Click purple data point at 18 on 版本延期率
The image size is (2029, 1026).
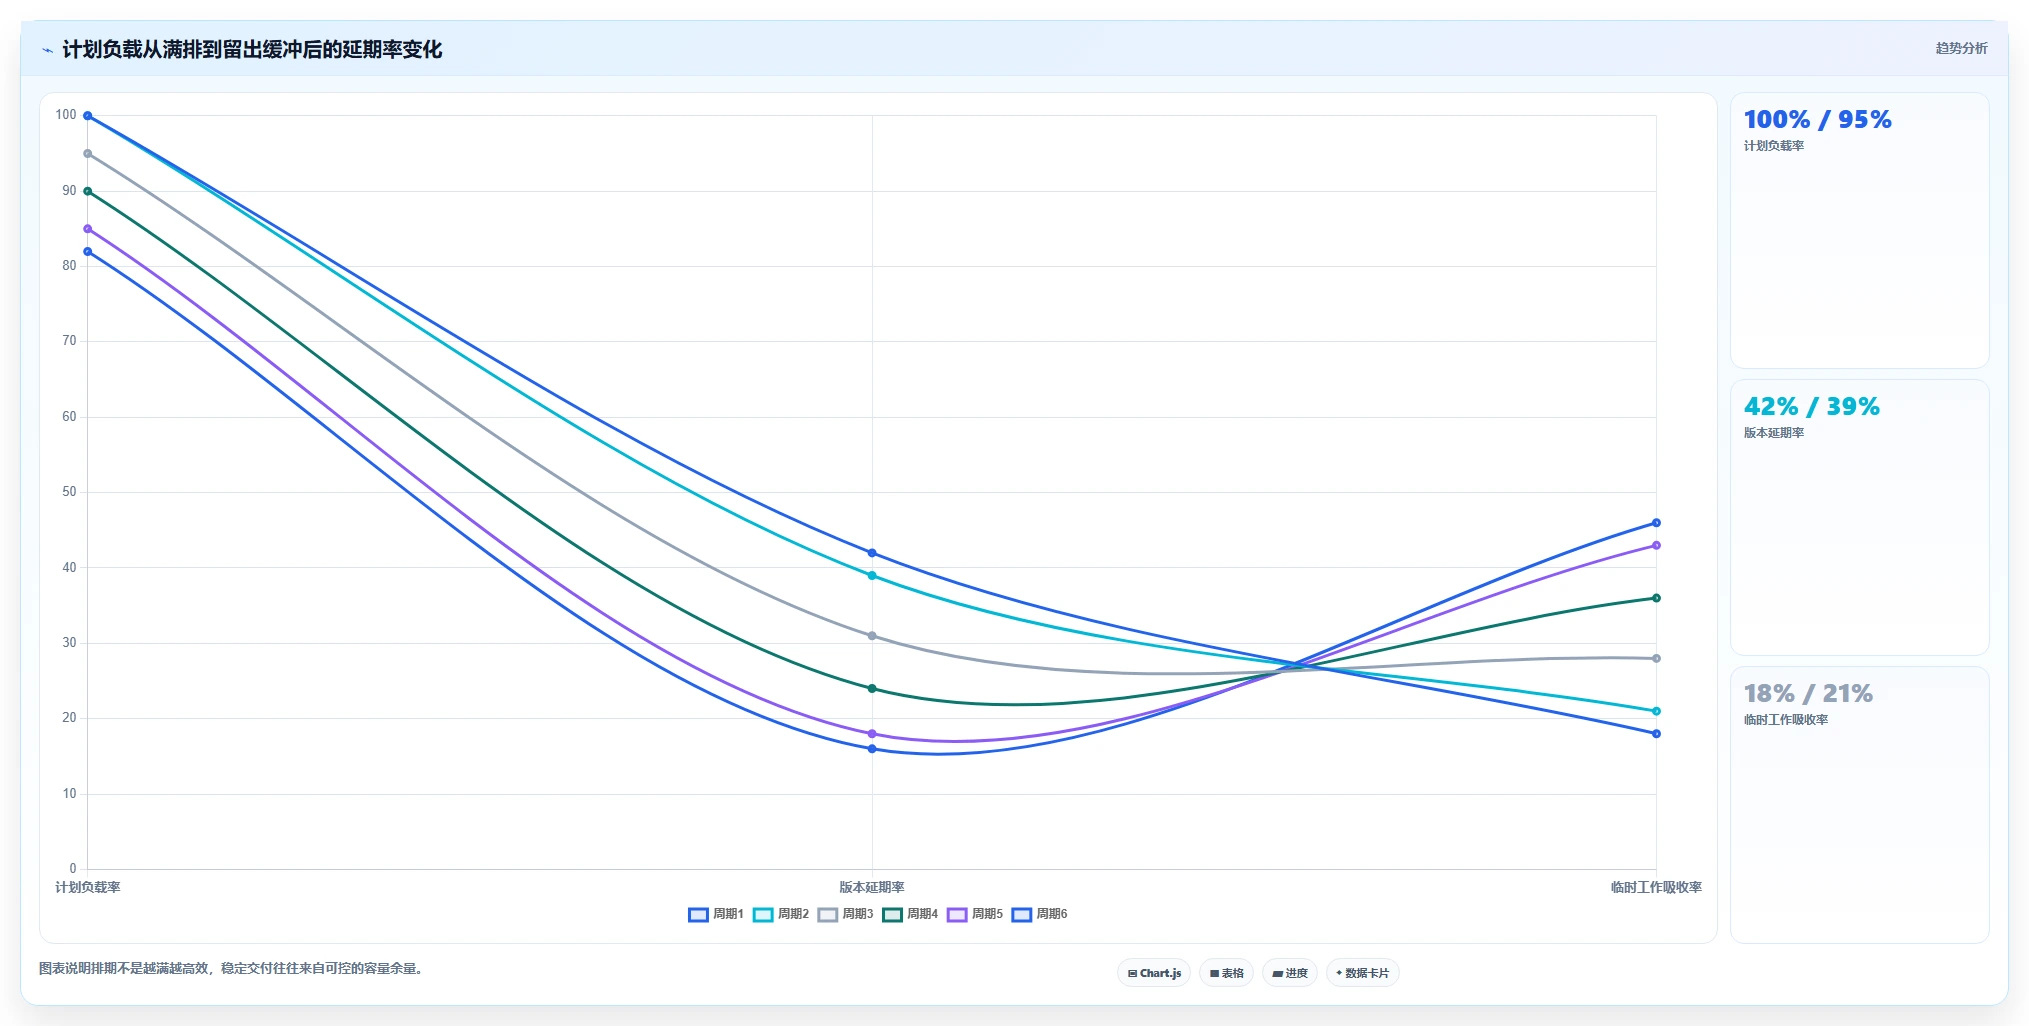872,734
